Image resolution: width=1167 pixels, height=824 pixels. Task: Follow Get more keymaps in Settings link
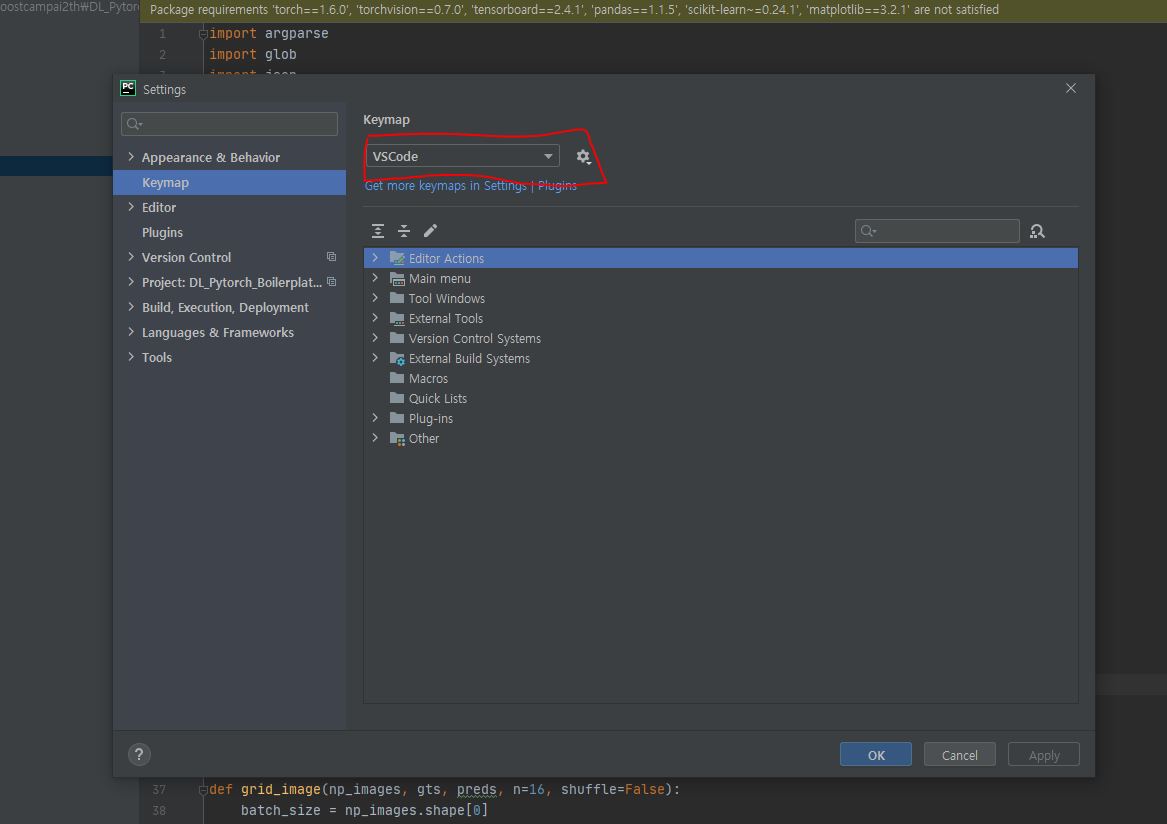470,186
